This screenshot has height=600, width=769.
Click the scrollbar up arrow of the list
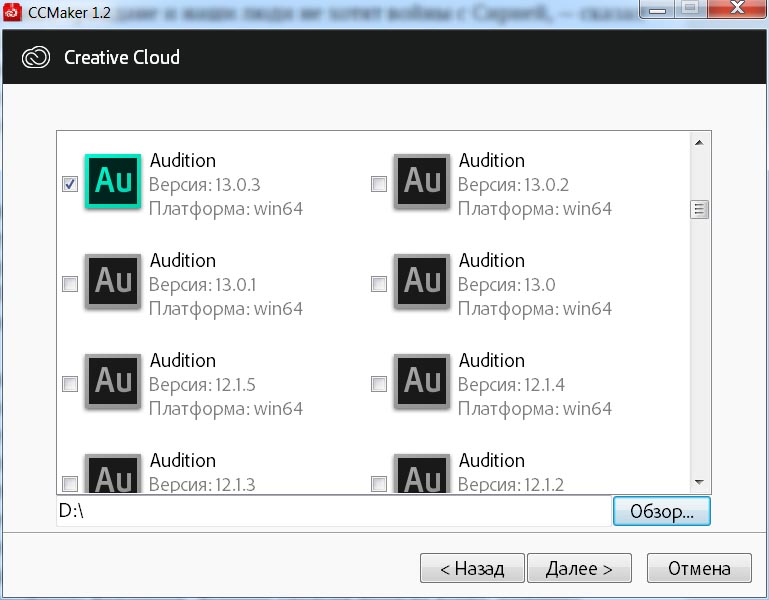point(699,143)
